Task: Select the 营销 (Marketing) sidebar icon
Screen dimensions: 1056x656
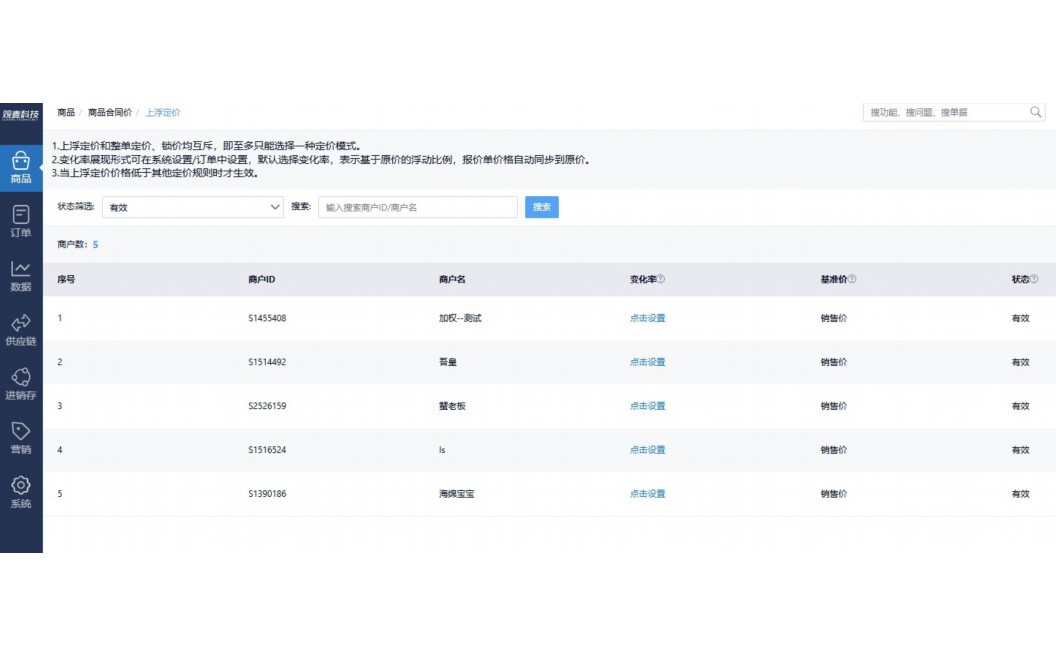Action: tap(20, 437)
